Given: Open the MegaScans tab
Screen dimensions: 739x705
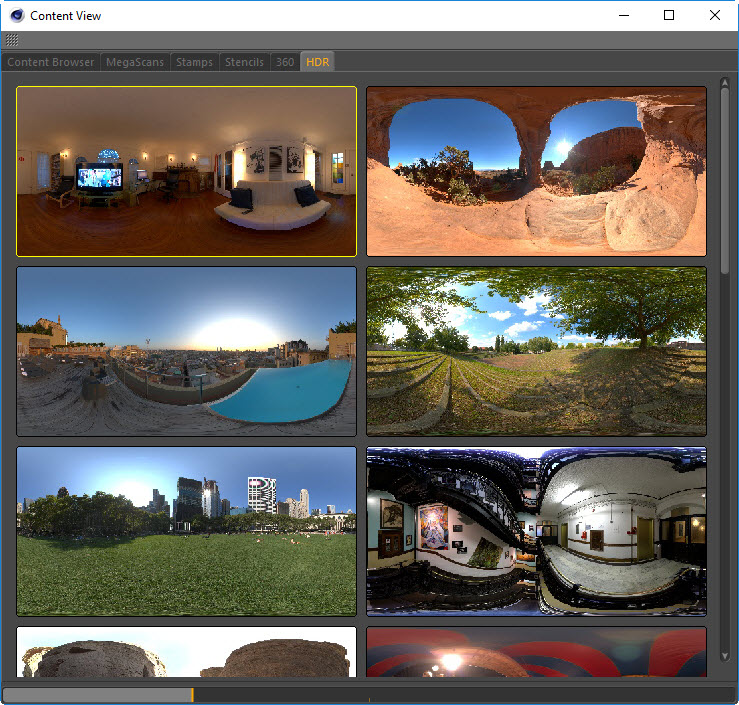Looking at the screenshot, I should pyautogui.click(x=135, y=62).
